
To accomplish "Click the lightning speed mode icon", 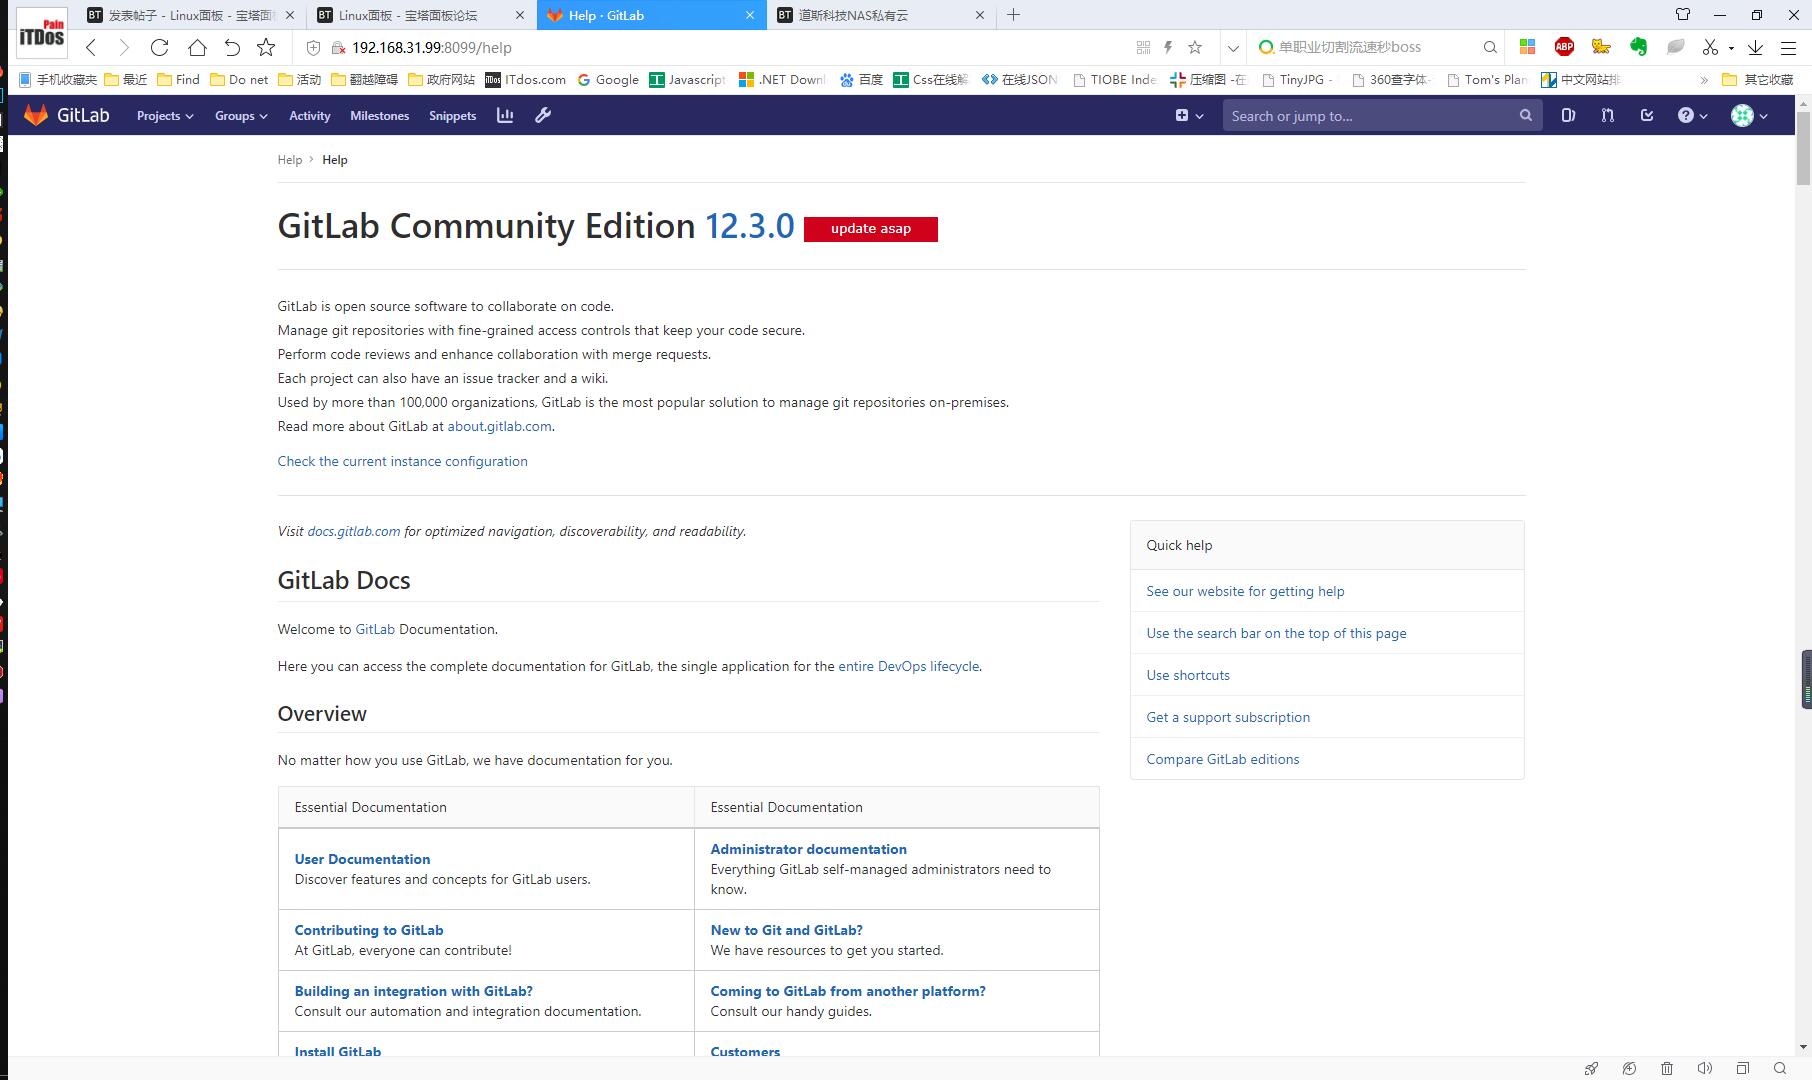I will pos(1167,47).
